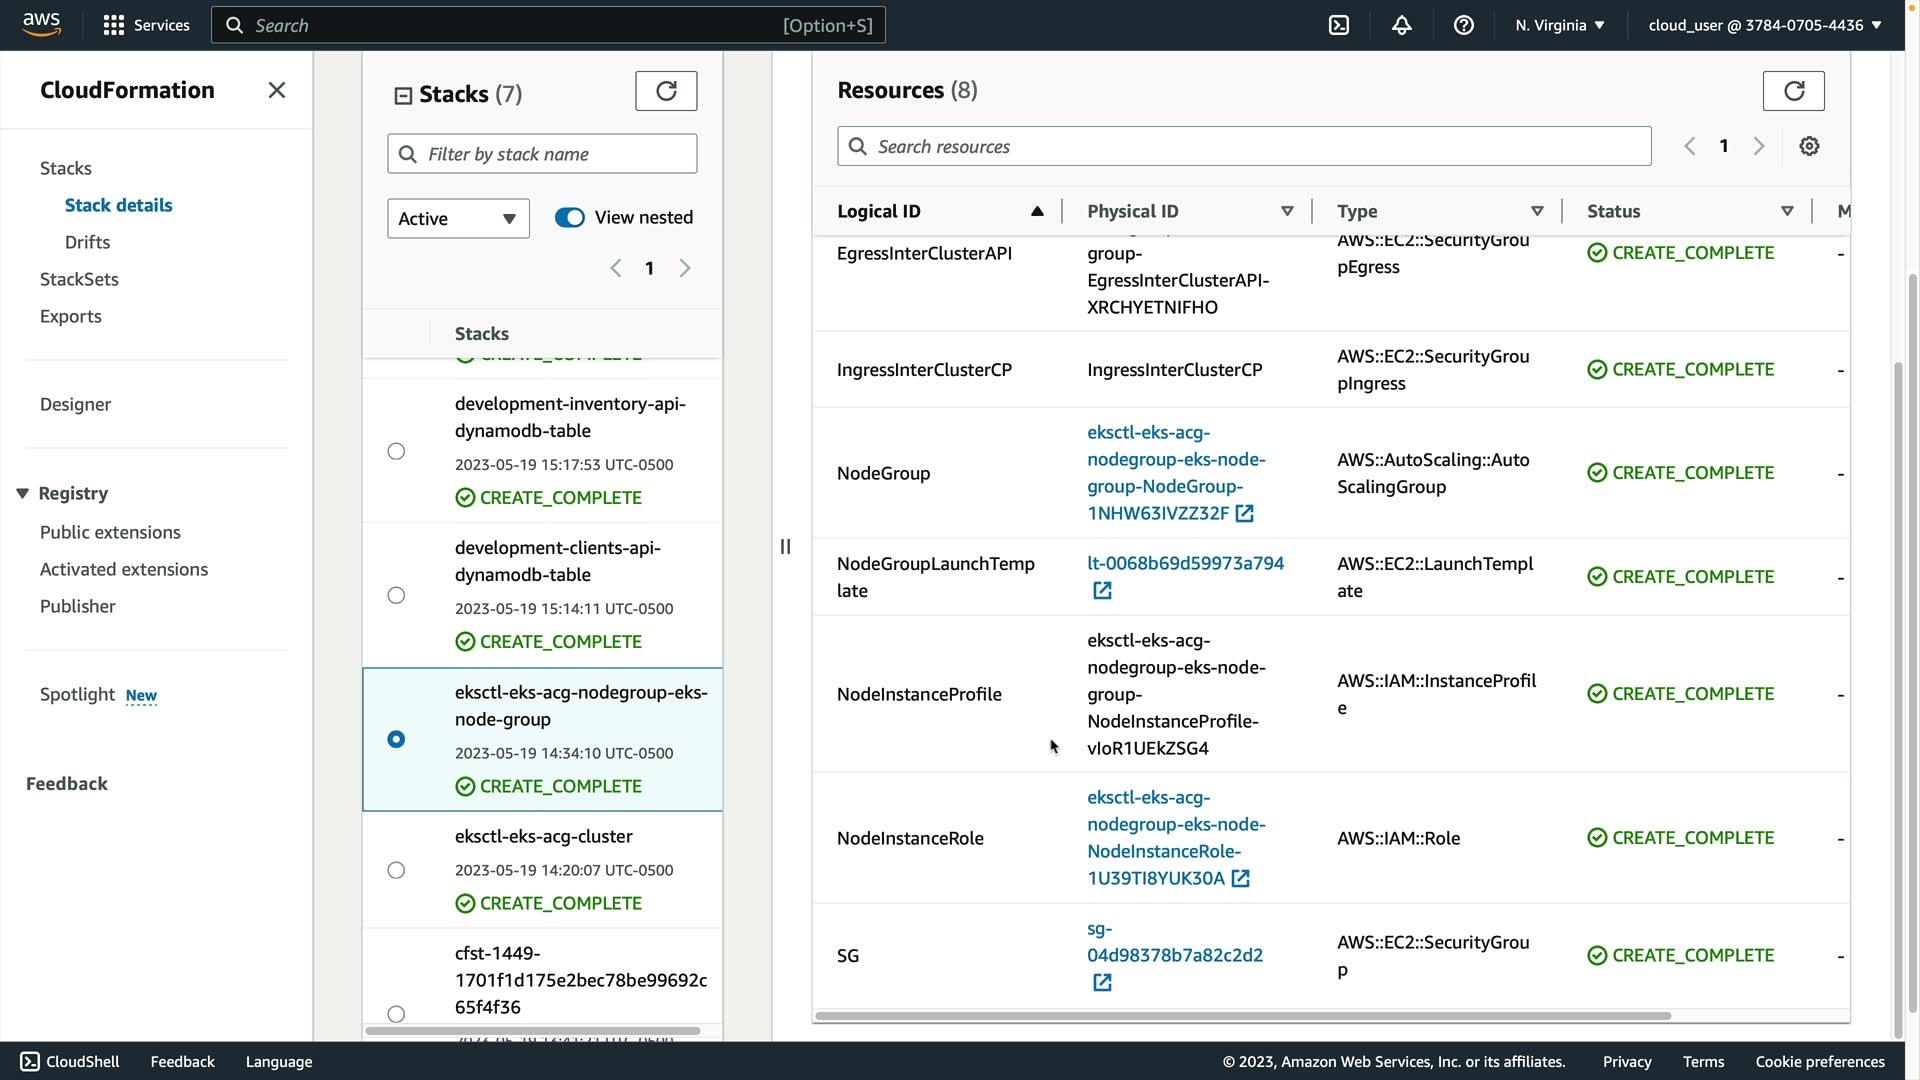This screenshot has height=1080, width=1920.
Task: Click the help question mark icon
Action: pos(1463,25)
